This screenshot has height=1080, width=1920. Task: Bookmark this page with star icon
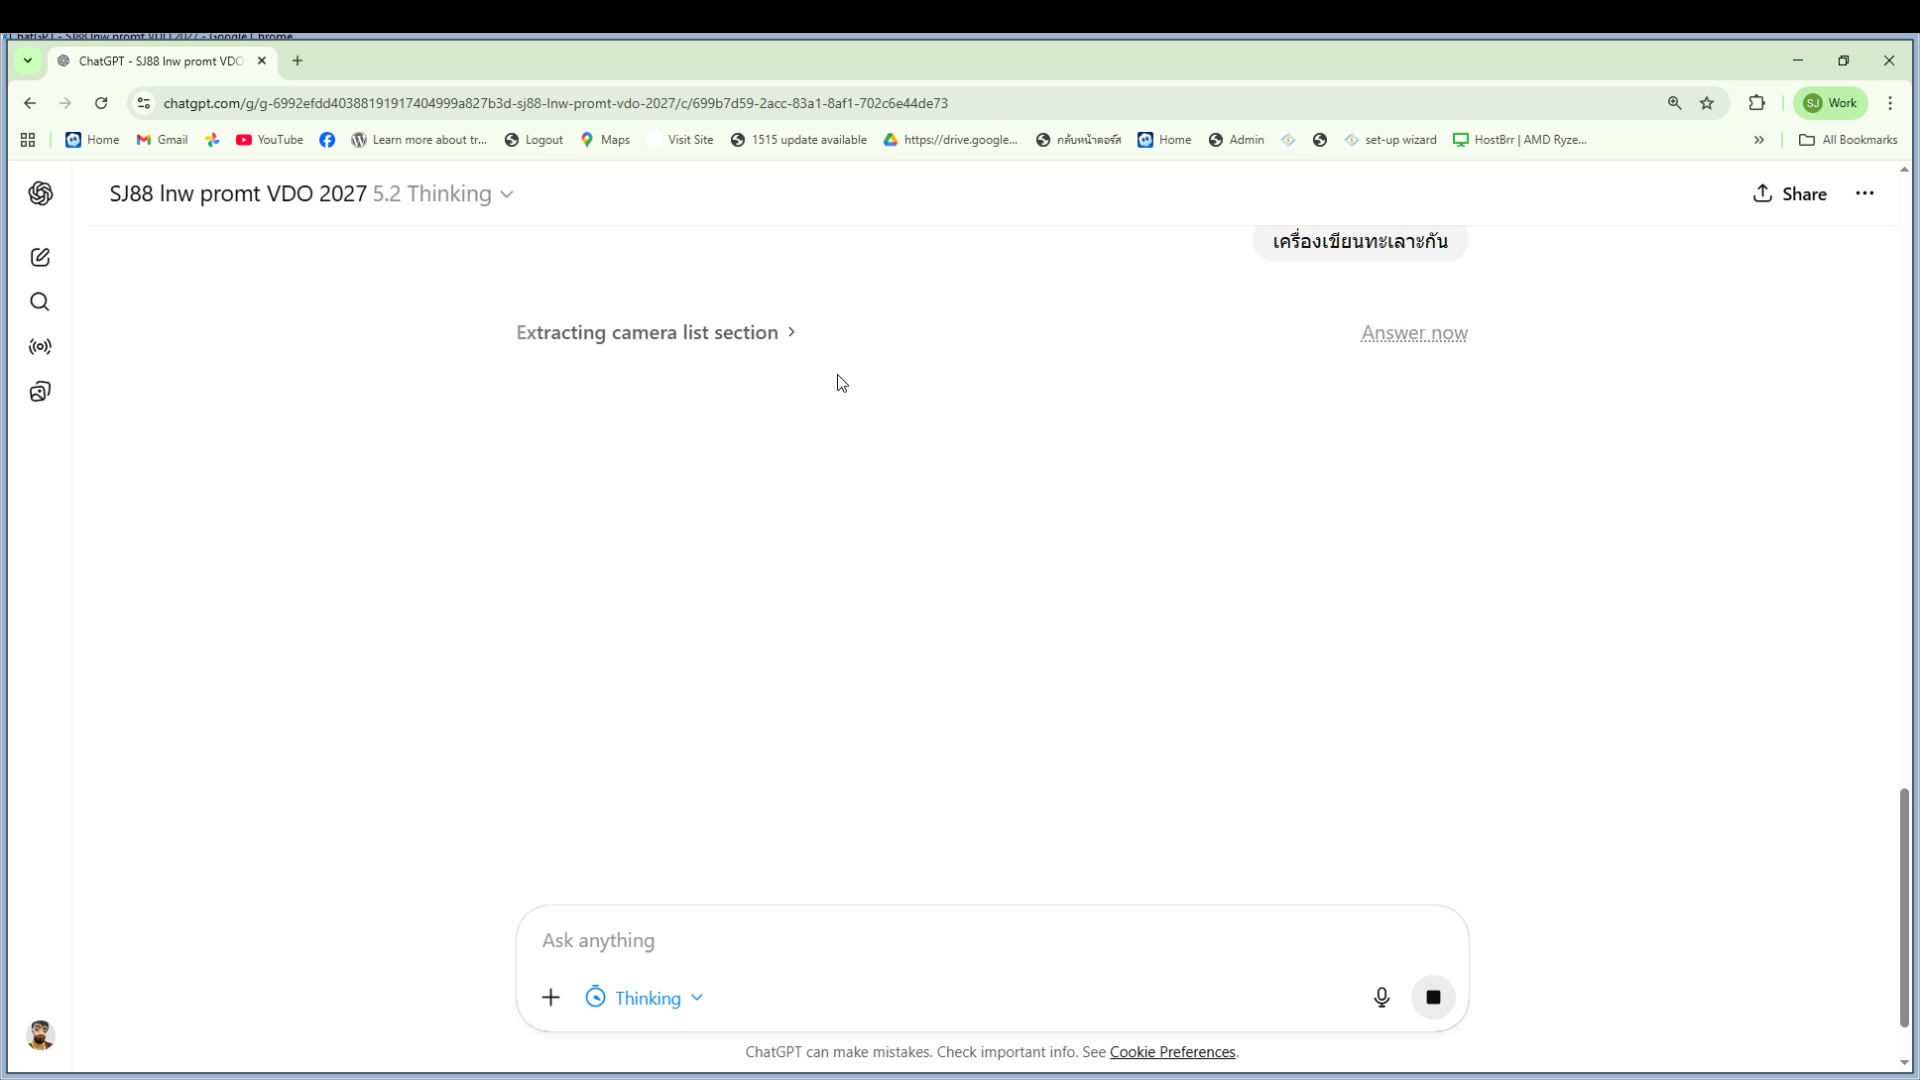coord(1707,103)
